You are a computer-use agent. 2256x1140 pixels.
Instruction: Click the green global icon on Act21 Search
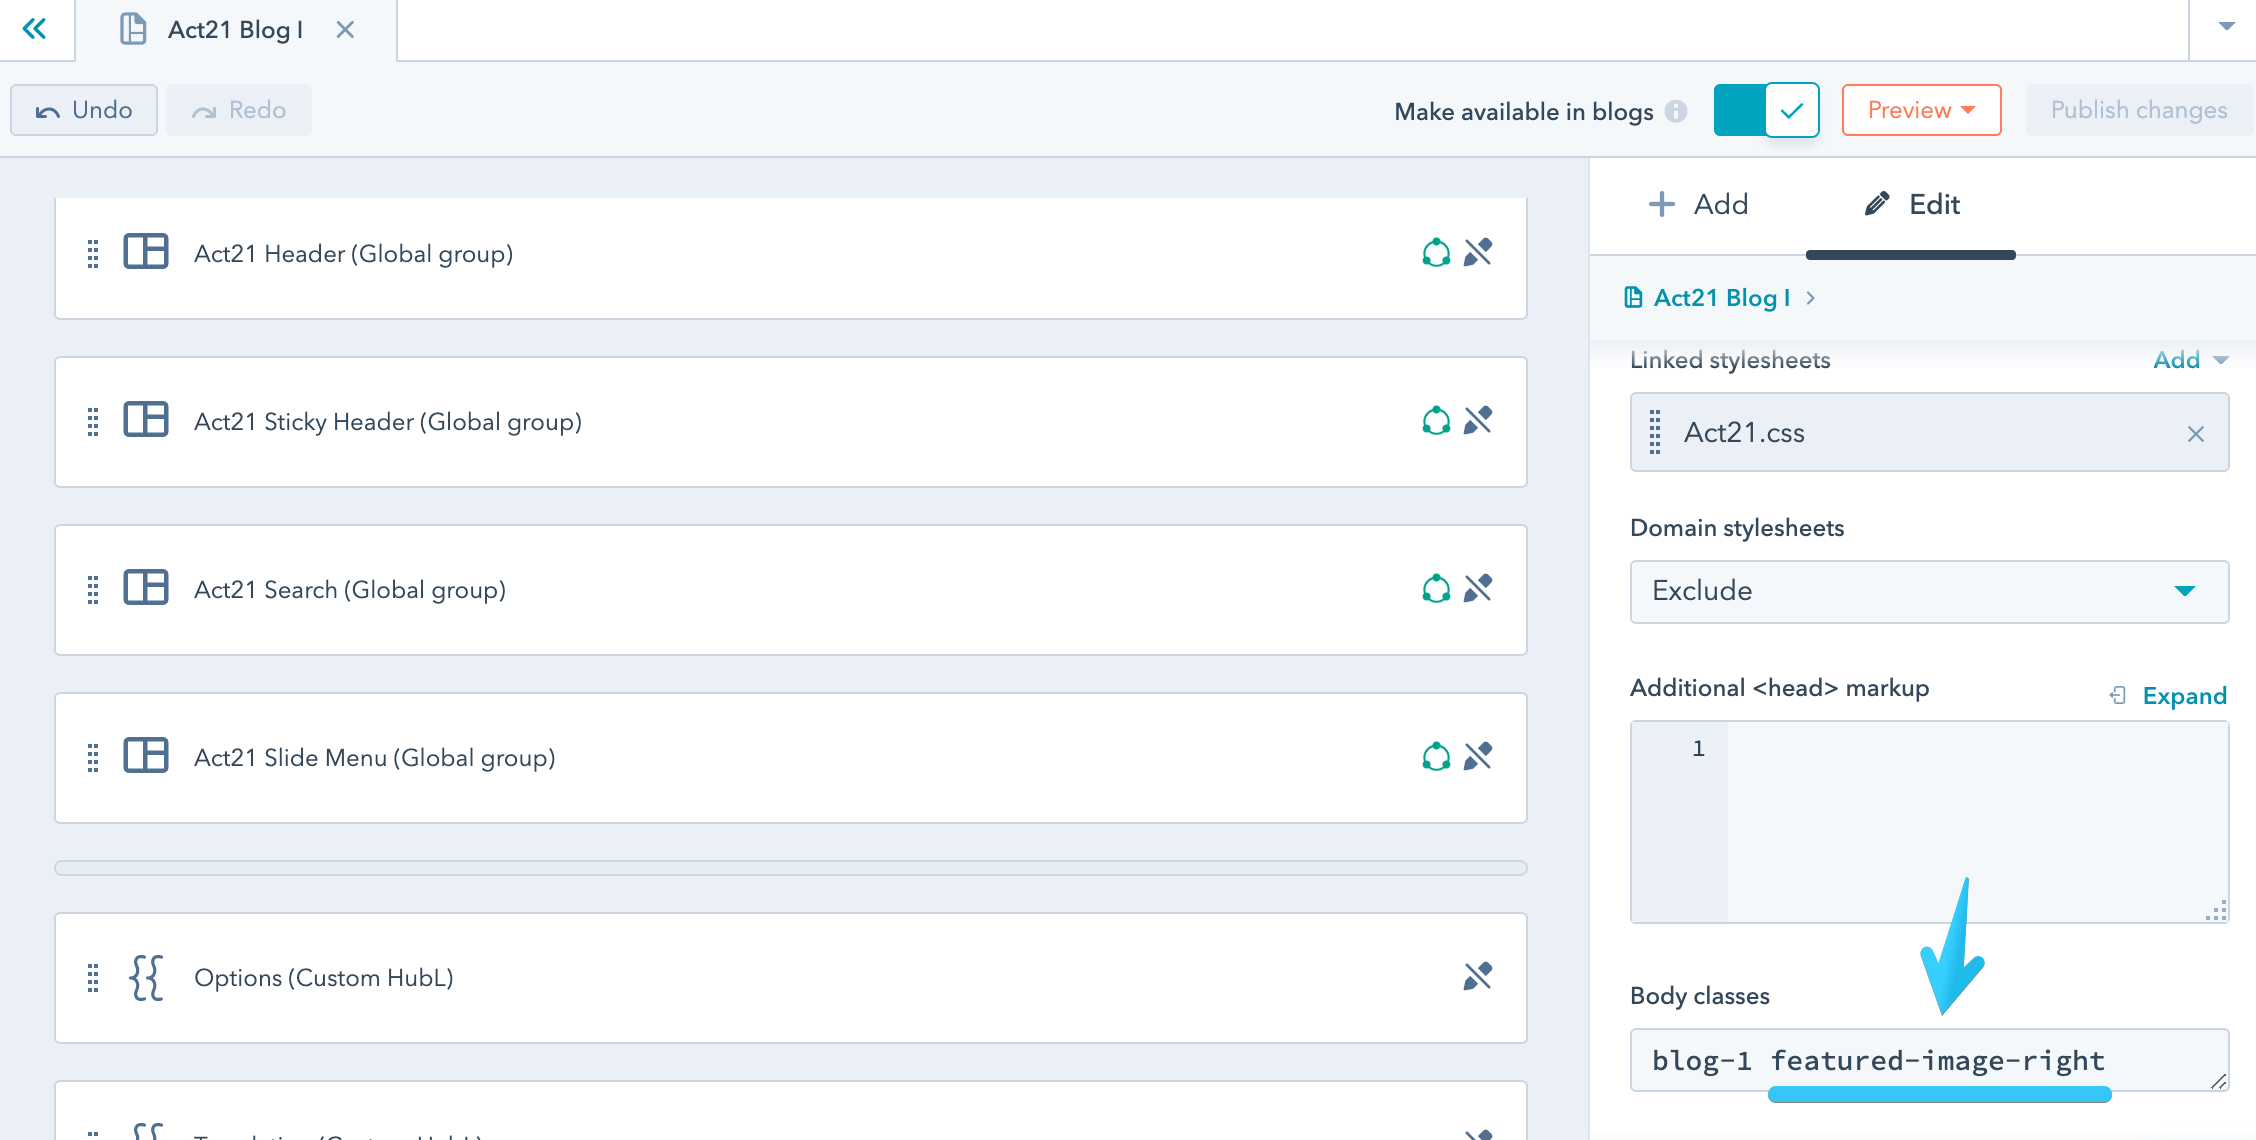pos(1436,589)
